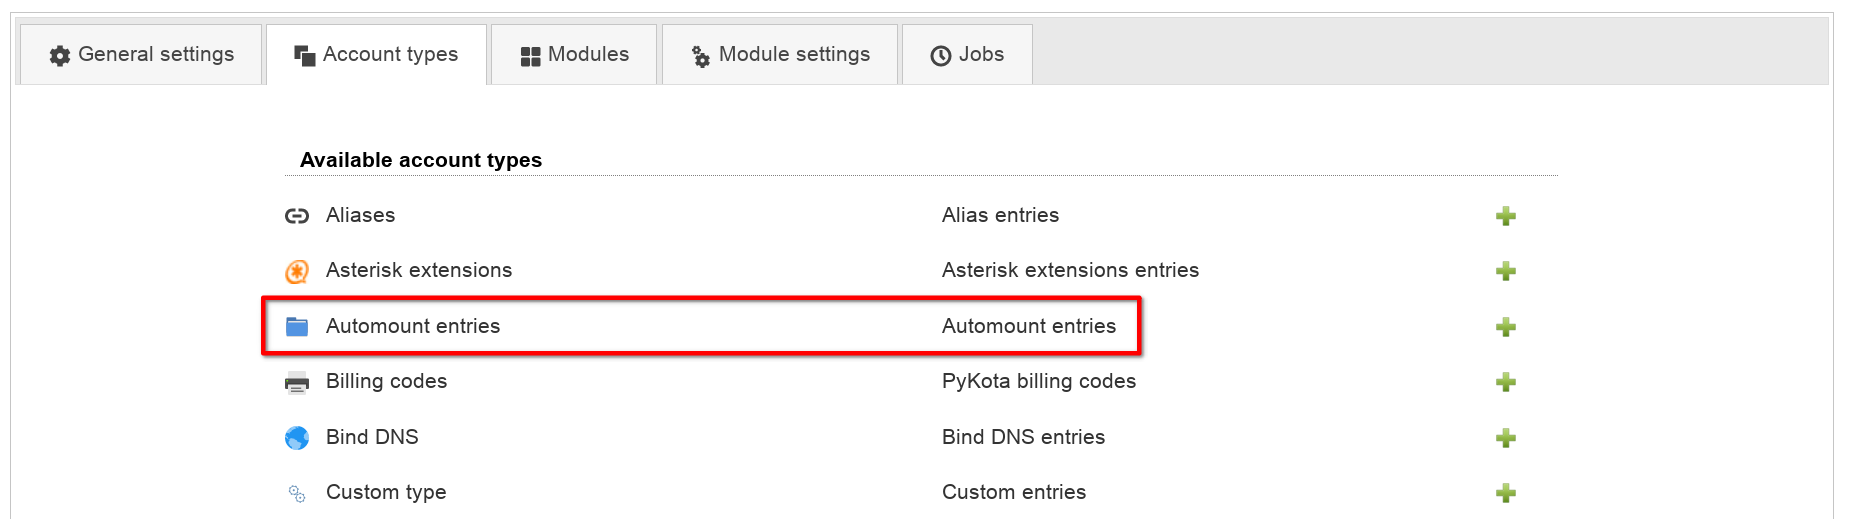Screen dimensions: 1851x519
Task: Click the Bind DNS globe icon
Action: 297,438
